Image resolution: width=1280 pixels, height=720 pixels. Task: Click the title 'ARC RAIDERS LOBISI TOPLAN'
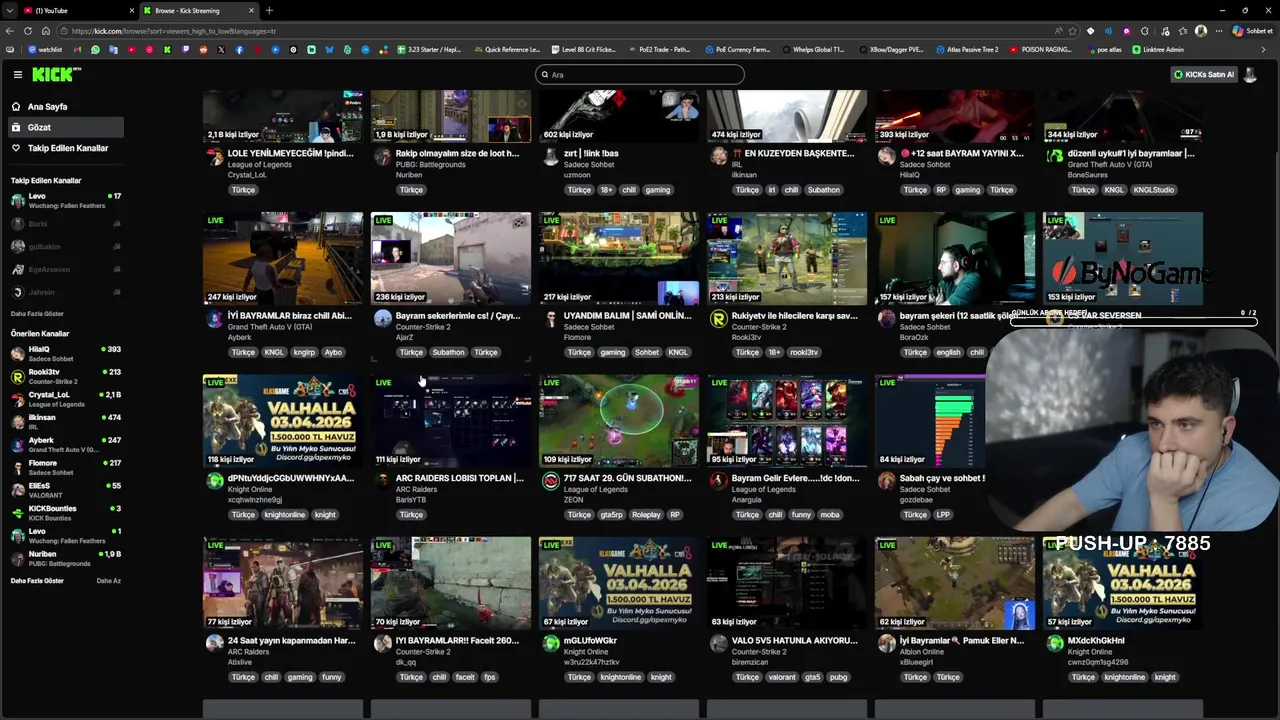tap(460, 478)
